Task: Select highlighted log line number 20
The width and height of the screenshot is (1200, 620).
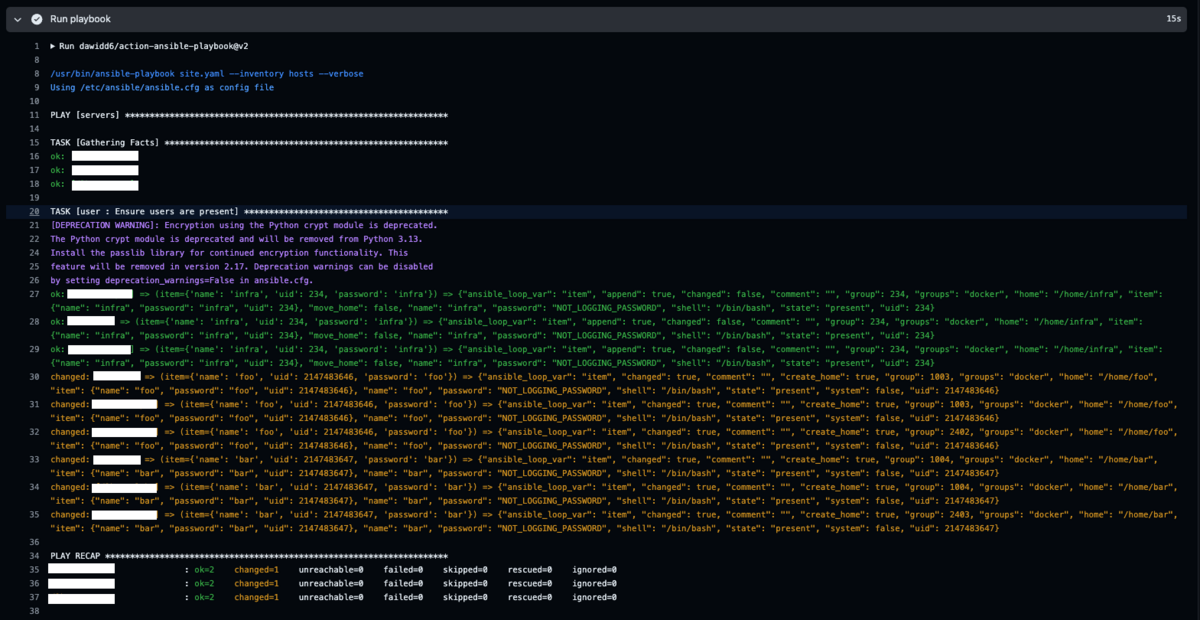Action: 34,212
